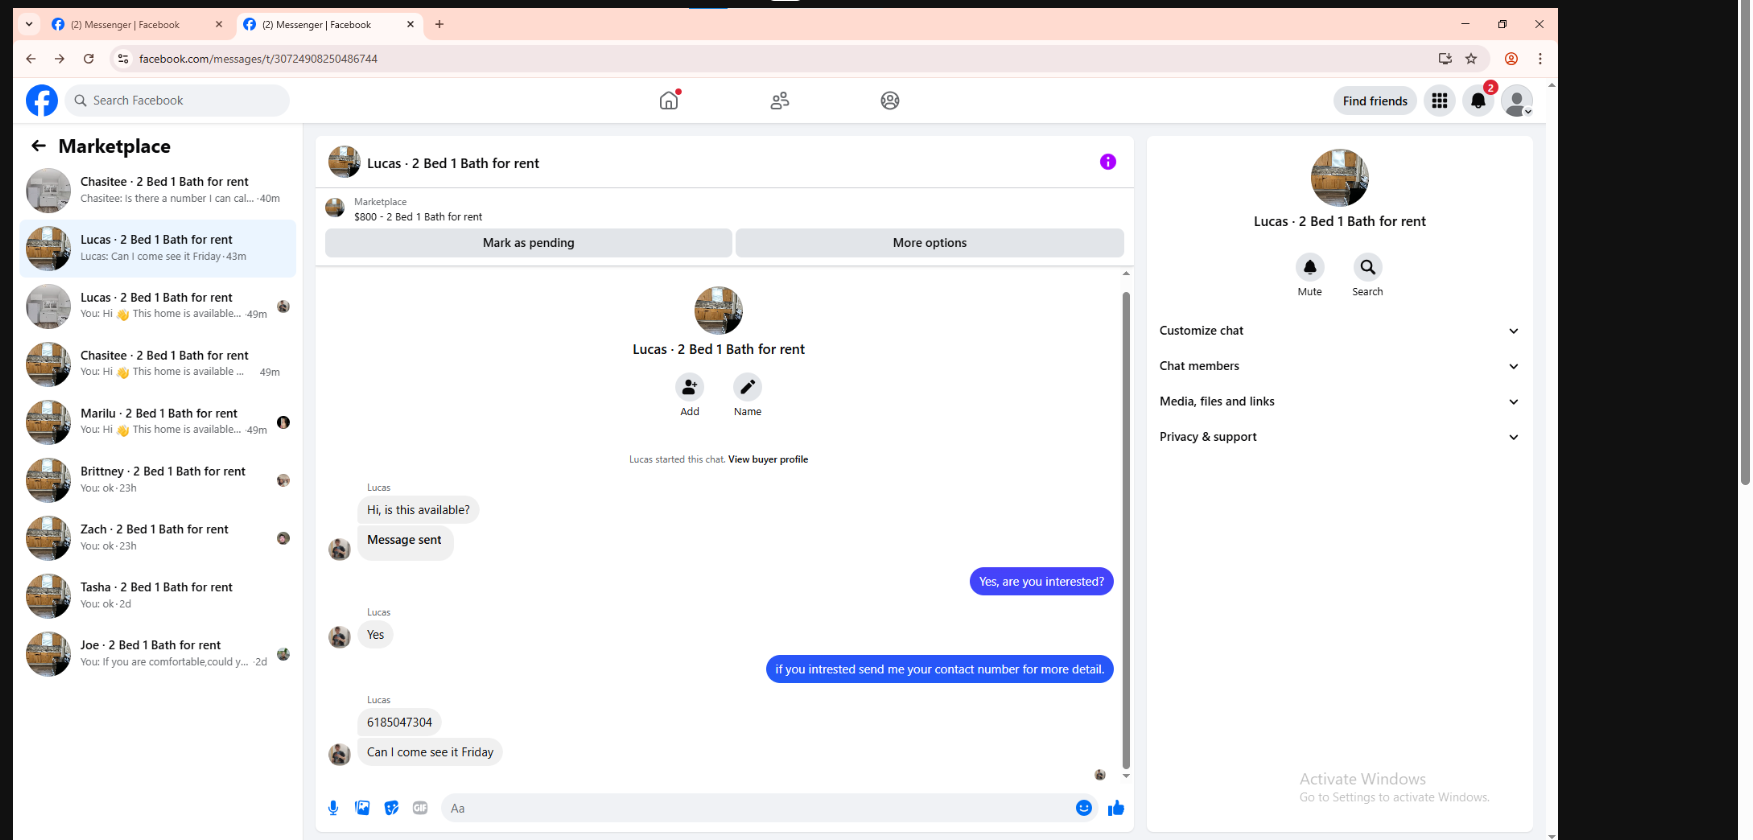
Task: Open Chasitee chat about number to call
Action: pyautogui.click(x=158, y=190)
